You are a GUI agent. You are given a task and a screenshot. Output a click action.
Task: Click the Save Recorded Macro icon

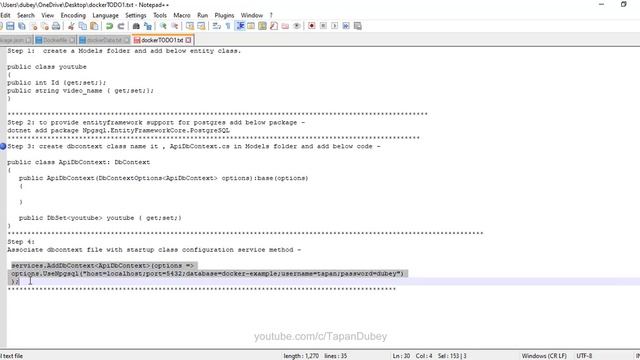pos(358,26)
